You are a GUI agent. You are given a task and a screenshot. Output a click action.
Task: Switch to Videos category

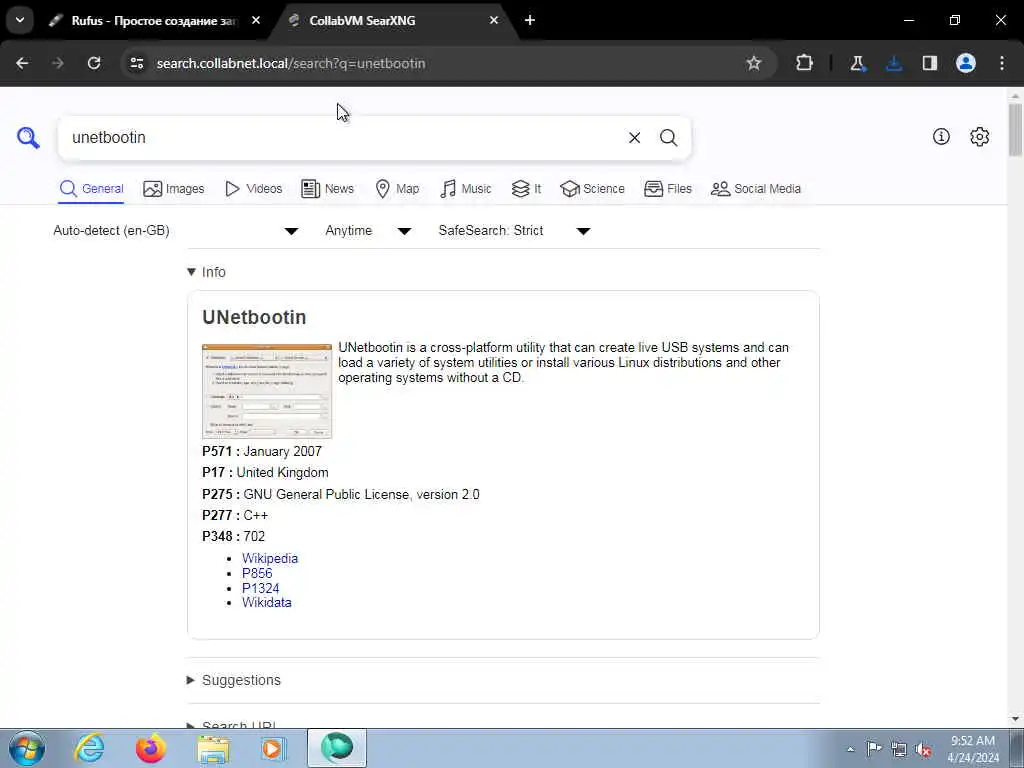tap(253, 189)
